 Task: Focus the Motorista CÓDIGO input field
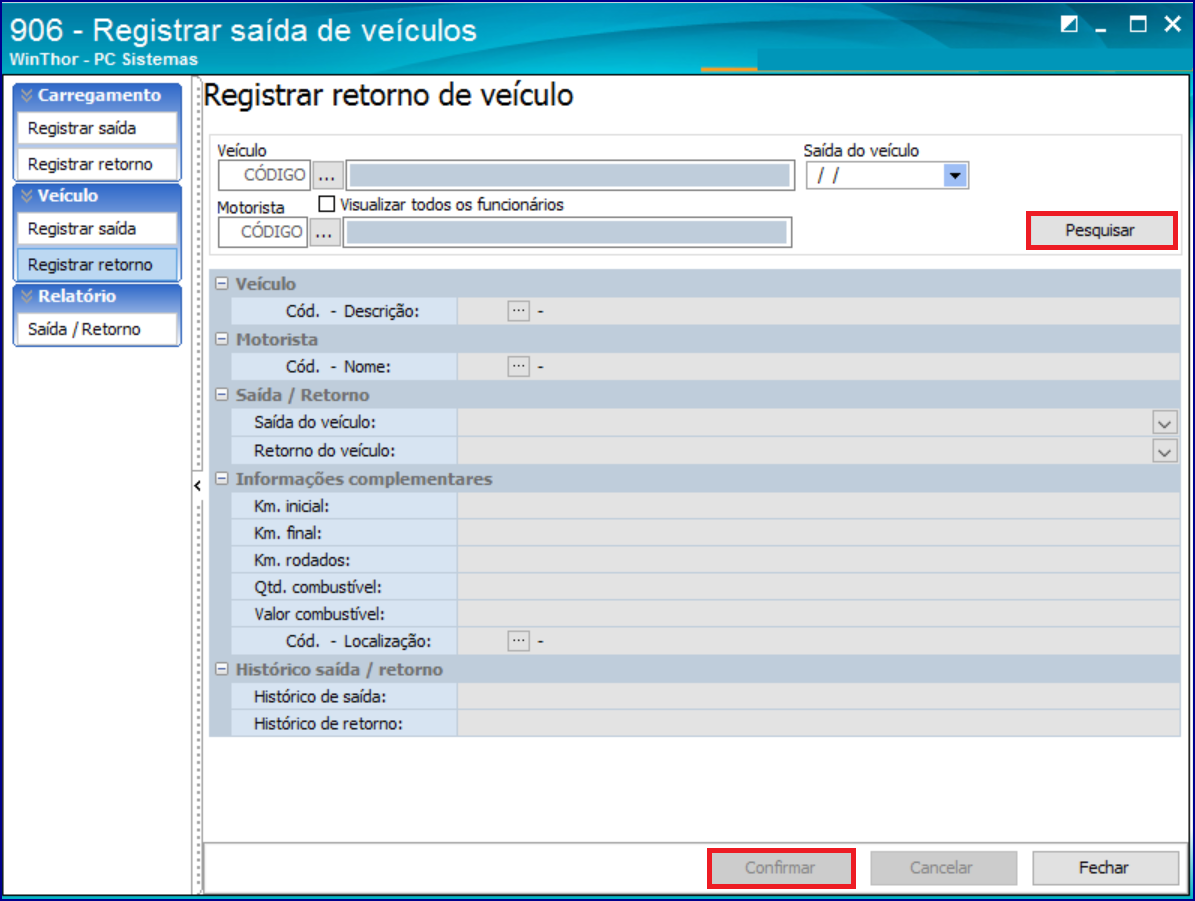[262, 232]
